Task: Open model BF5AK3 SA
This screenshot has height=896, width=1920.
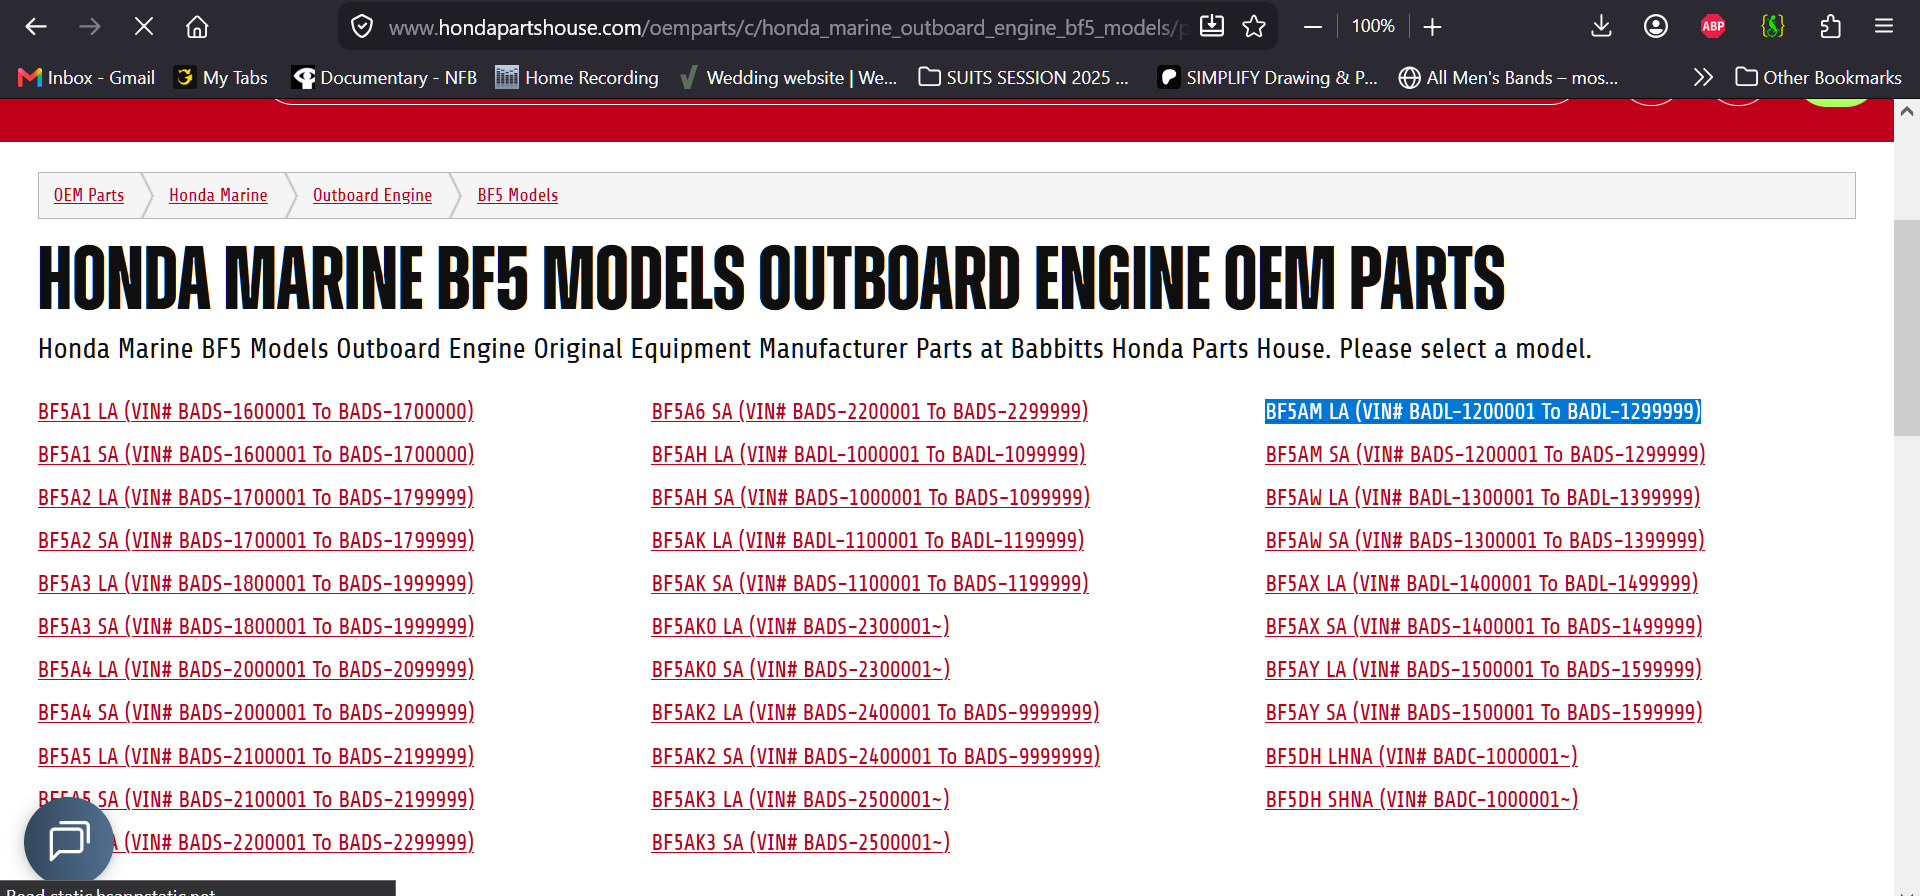Action: pyautogui.click(x=801, y=842)
